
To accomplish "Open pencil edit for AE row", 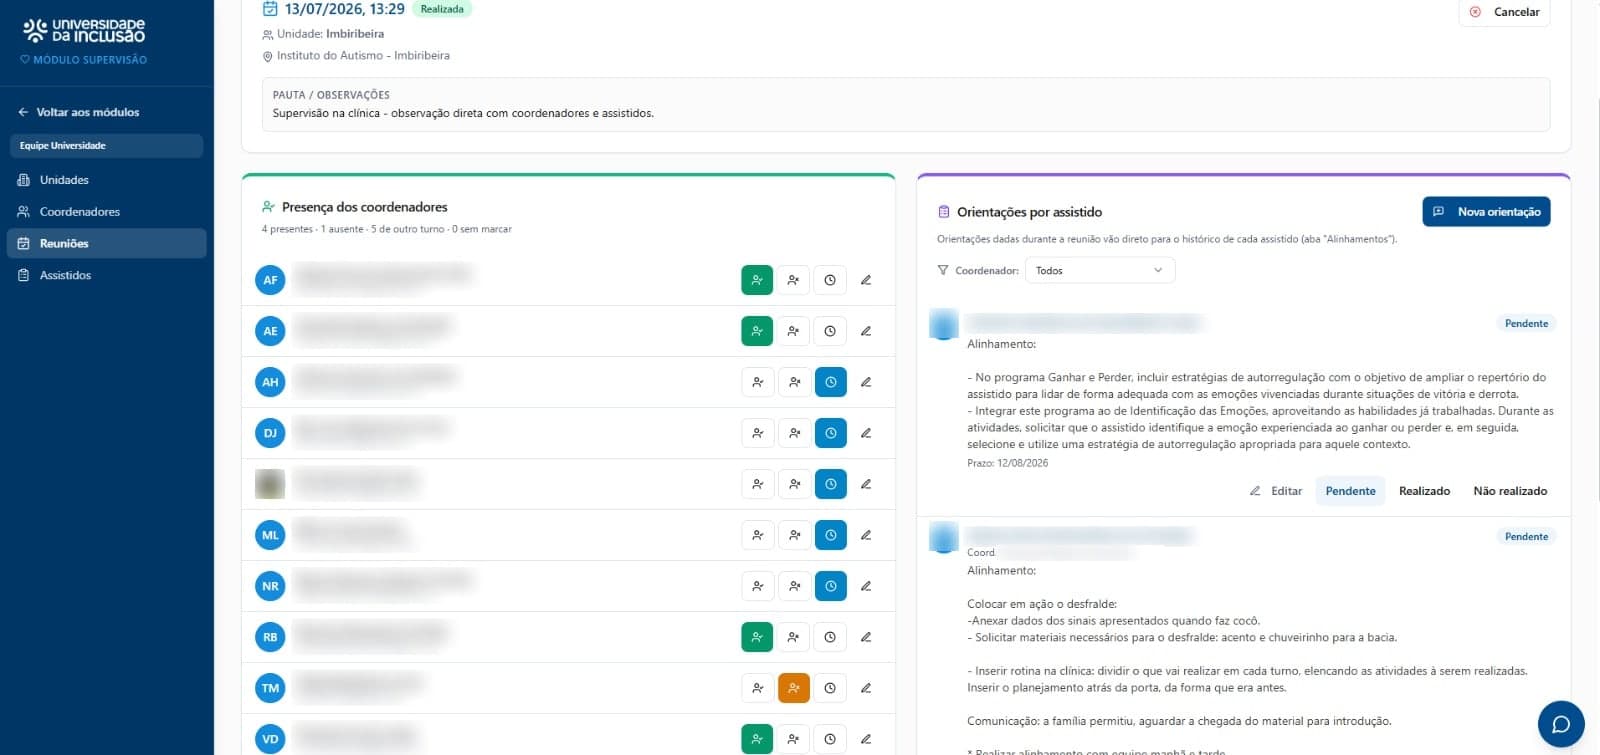I will tap(866, 331).
